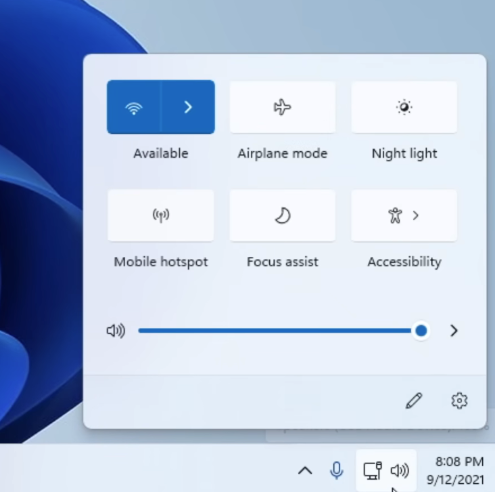Click the volume slider track midpoint
495x492 pixels.
(280, 331)
